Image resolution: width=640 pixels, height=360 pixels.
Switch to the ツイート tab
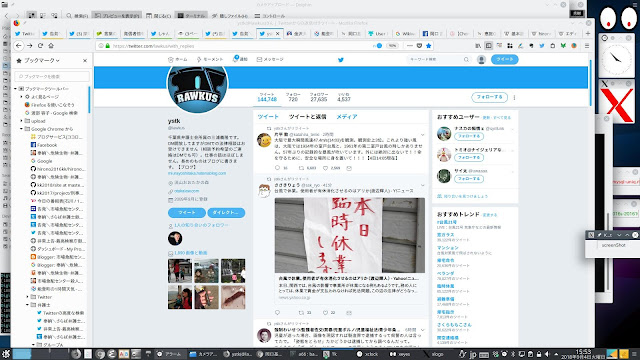(x=268, y=117)
